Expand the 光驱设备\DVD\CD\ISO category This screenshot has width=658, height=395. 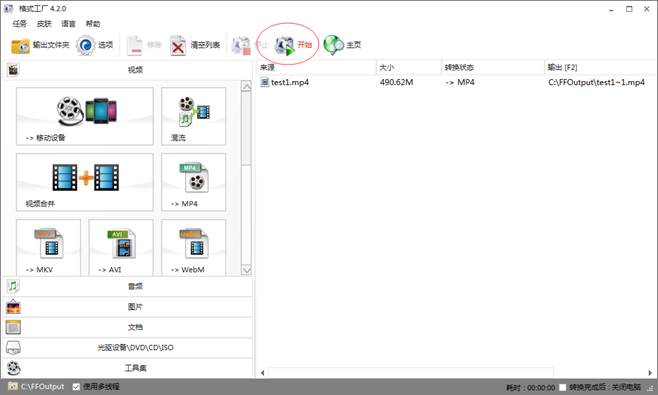click(128, 348)
